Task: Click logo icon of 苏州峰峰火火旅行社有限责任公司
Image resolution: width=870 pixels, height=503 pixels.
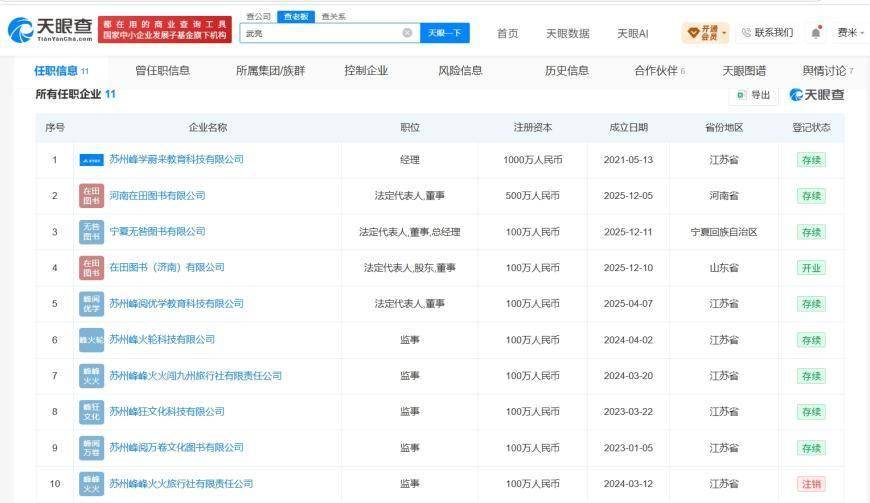Action: [x=92, y=484]
